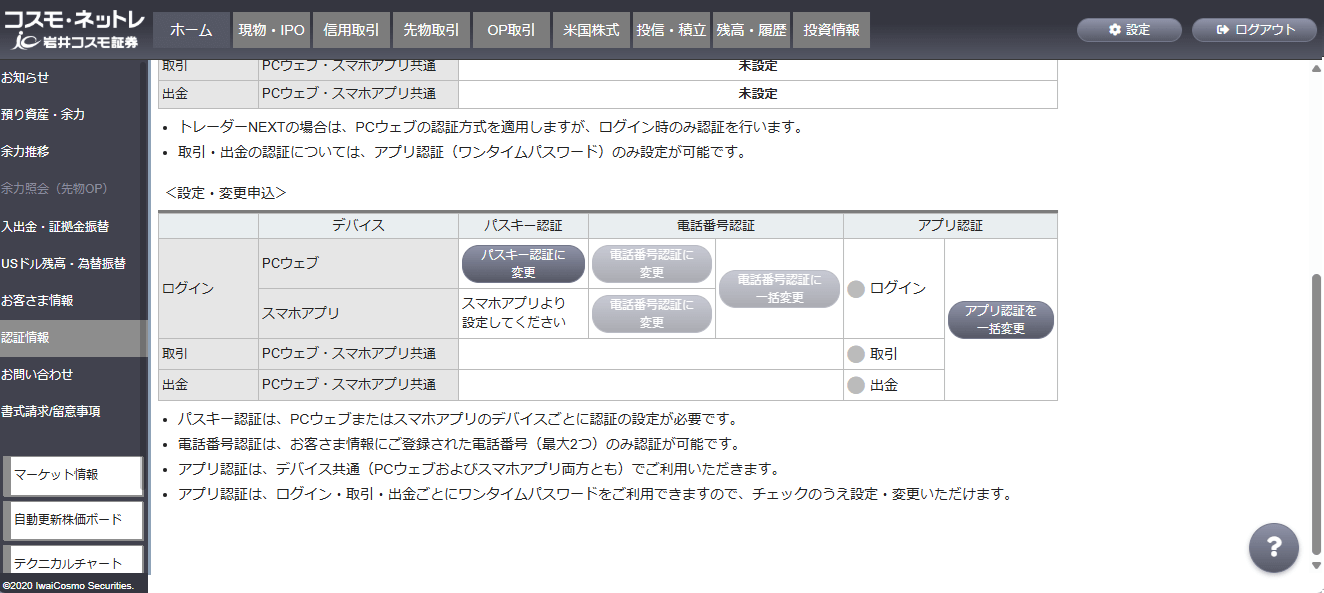Click パスキー認証に変更 button for PCウェブ
The image size is (1324, 593).
click(x=523, y=264)
